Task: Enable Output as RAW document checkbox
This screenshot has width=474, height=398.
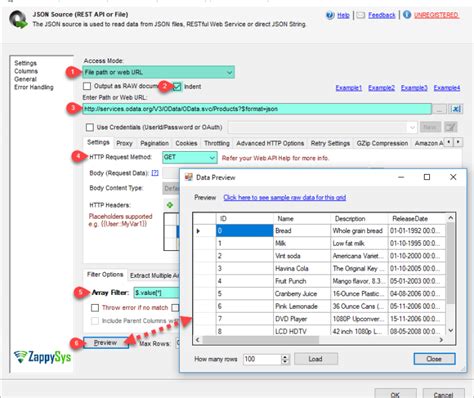Action: pos(87,86)
